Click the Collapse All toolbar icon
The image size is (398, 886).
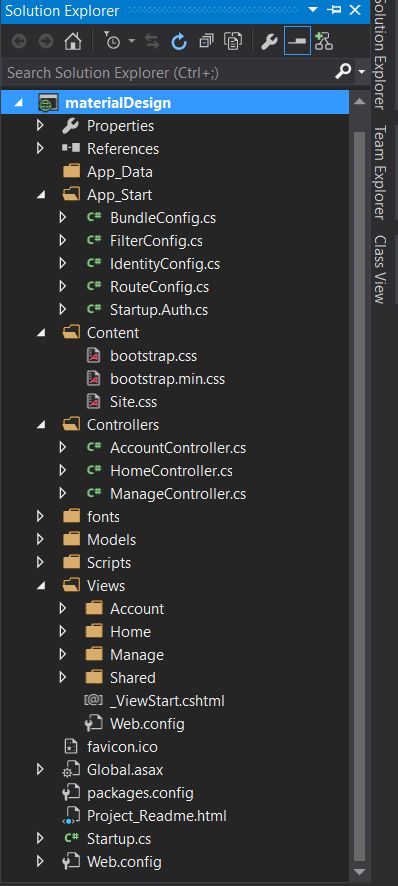[x=206, y=41]
